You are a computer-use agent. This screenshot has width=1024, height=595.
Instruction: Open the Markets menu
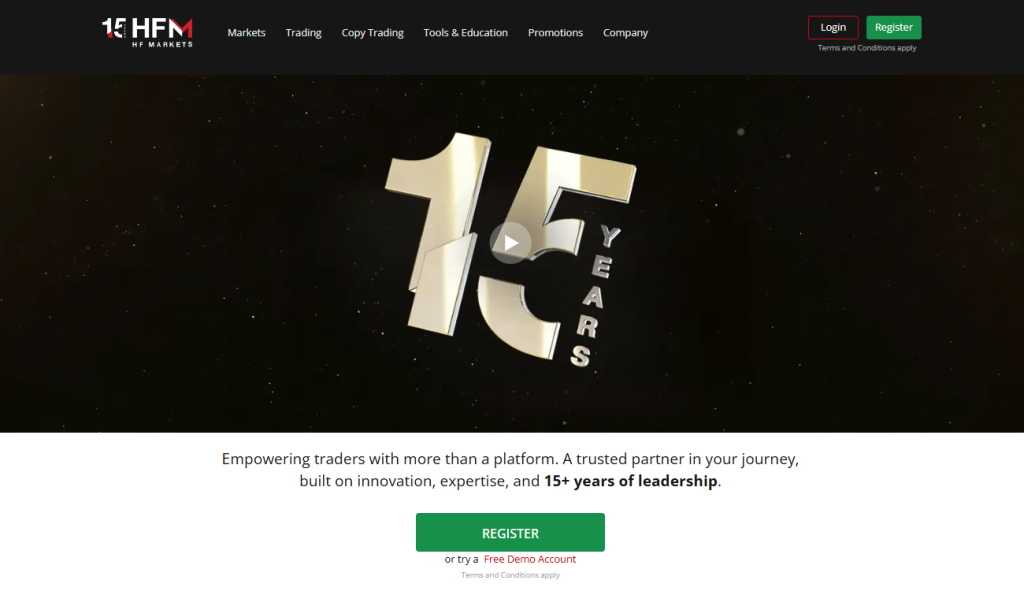(246, 33)
